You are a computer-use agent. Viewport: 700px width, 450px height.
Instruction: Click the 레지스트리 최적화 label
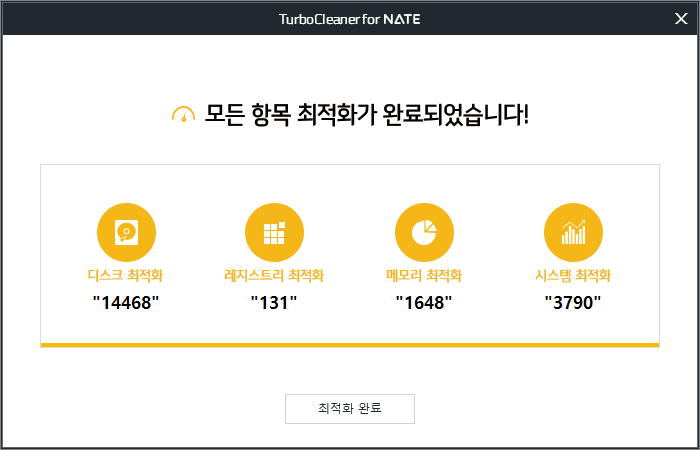point(274,275)
